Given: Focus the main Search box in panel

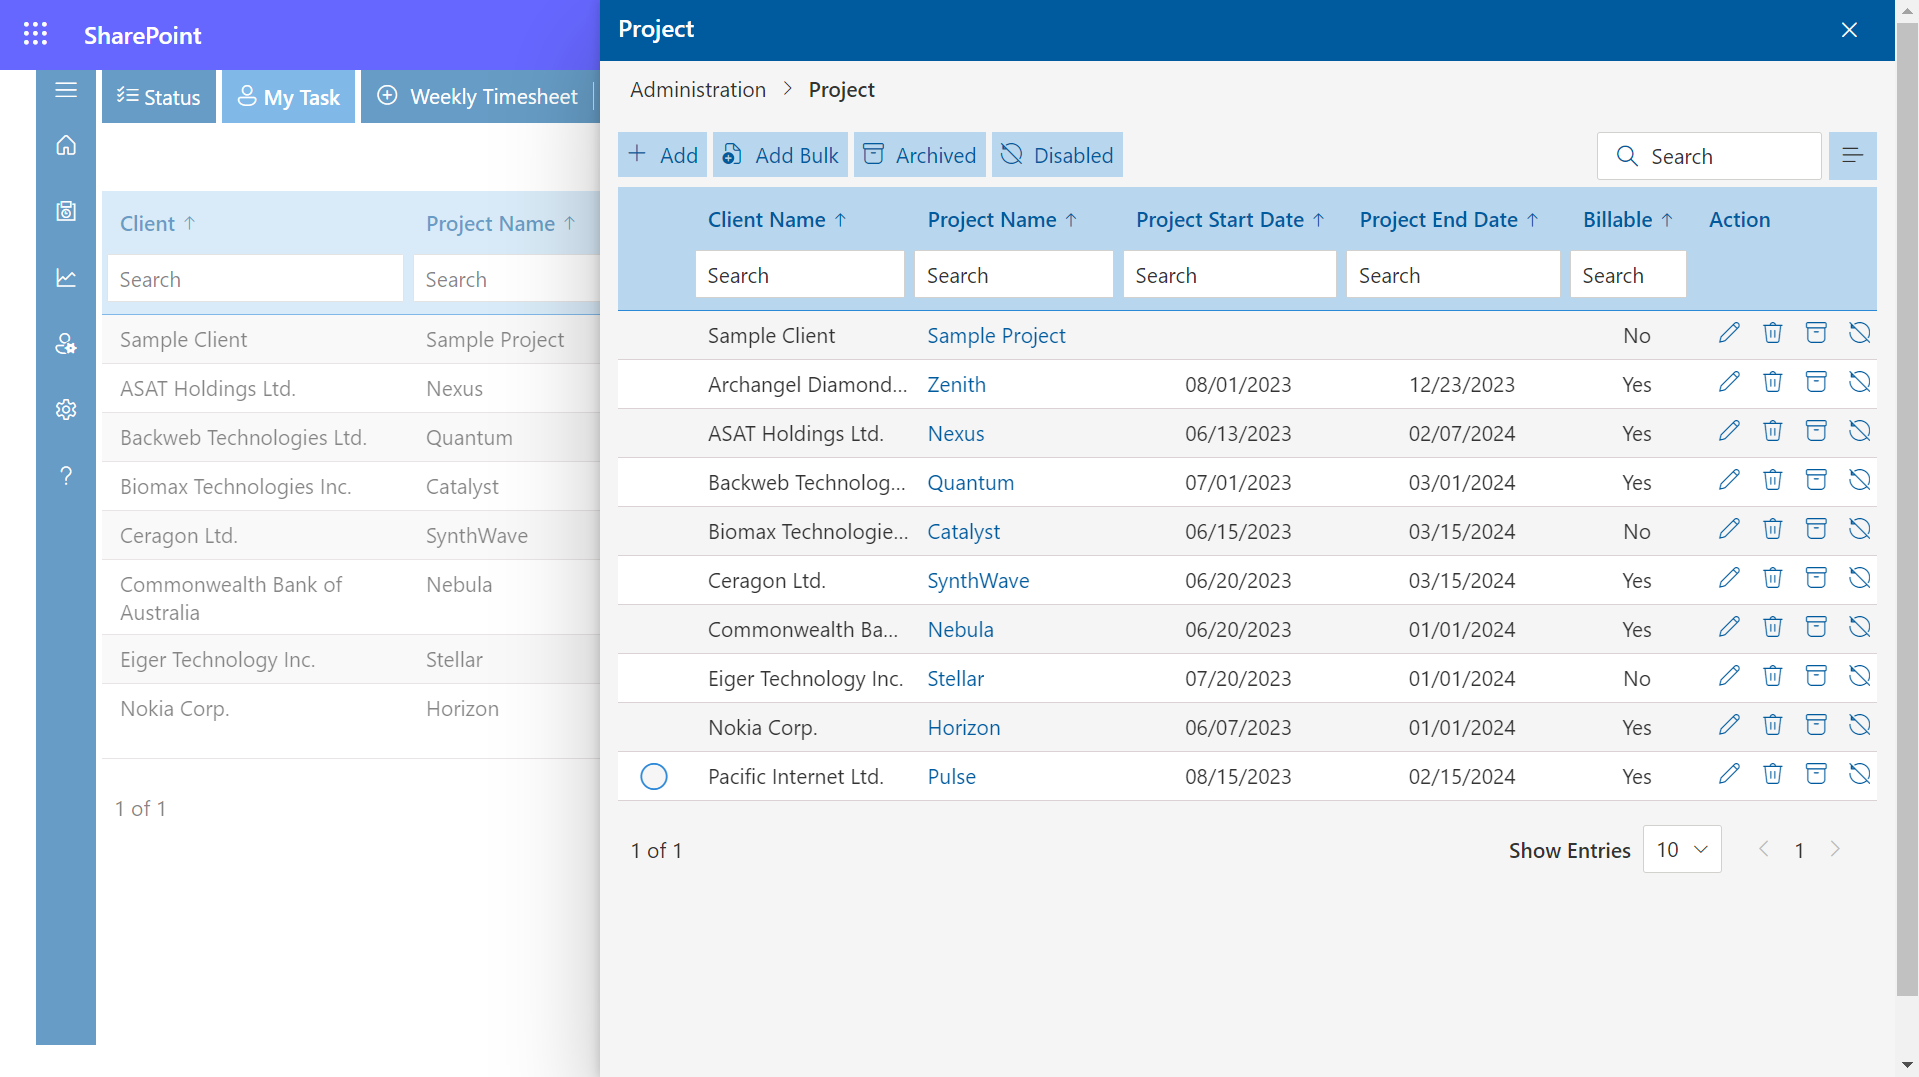Looking at the screenshot, I should (x=1709, y=156).
